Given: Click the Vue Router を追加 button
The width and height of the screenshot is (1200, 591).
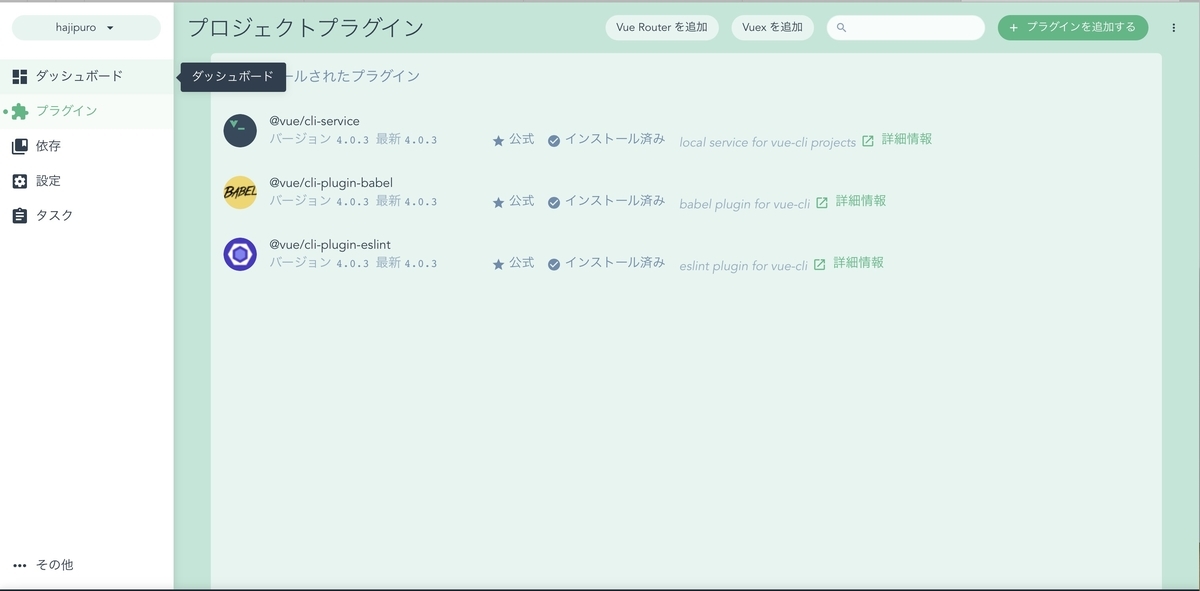Looking at the screenshot, I should (x=662, y=28).
